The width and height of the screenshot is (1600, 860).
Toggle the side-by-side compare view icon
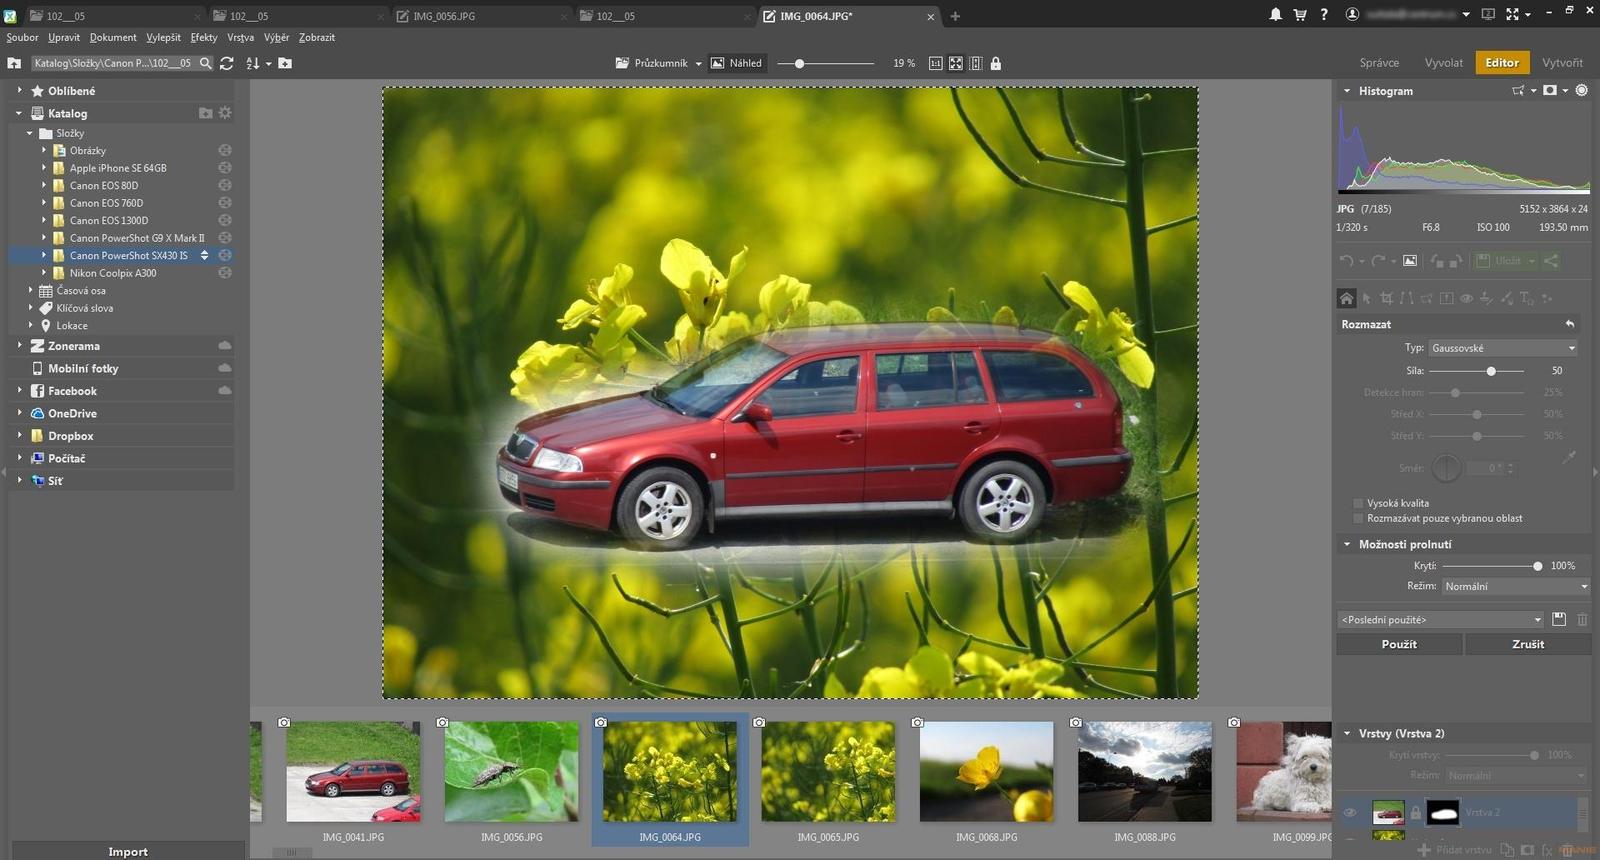coord(975,63)
